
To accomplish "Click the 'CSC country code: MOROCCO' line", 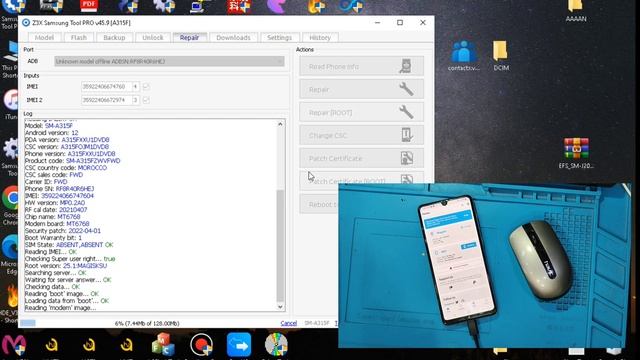I will coord(66,168).
